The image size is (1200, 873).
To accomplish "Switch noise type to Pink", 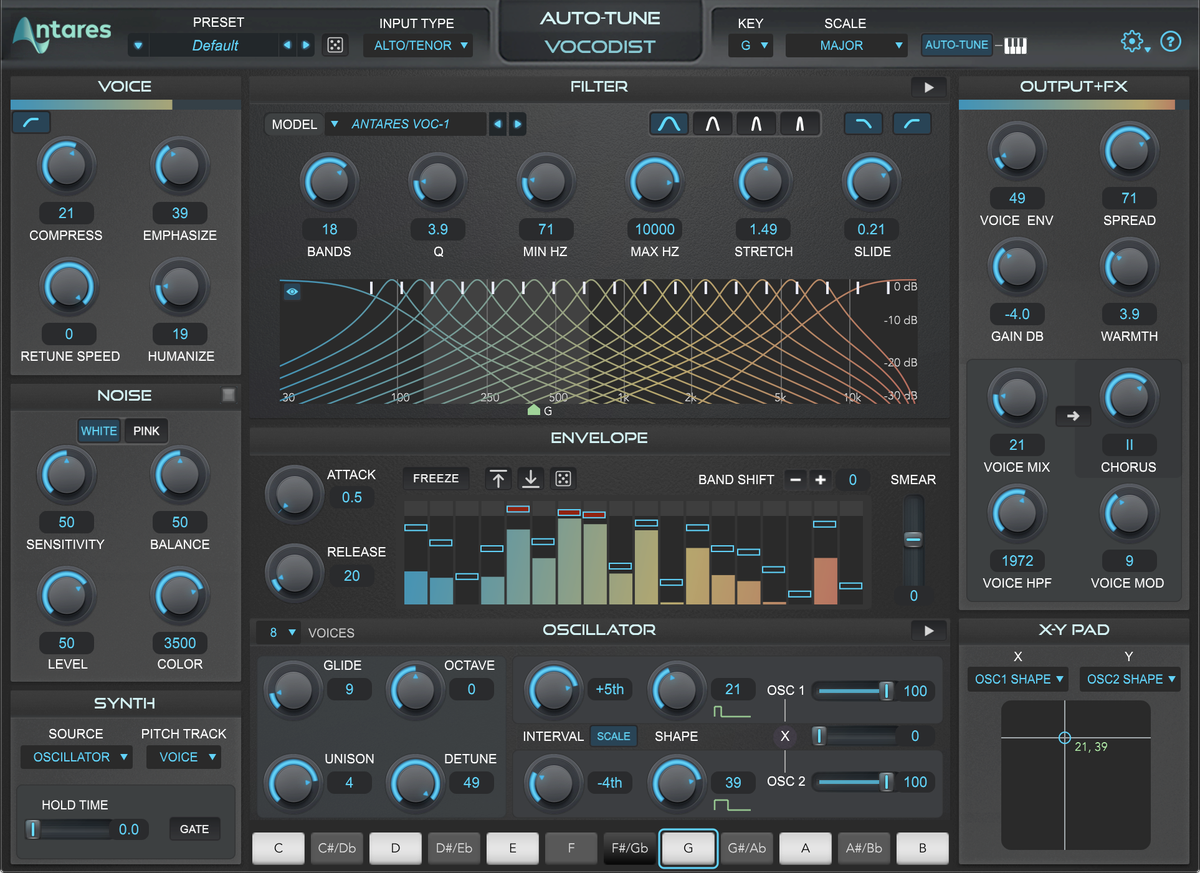I will [x=146, y=431].
